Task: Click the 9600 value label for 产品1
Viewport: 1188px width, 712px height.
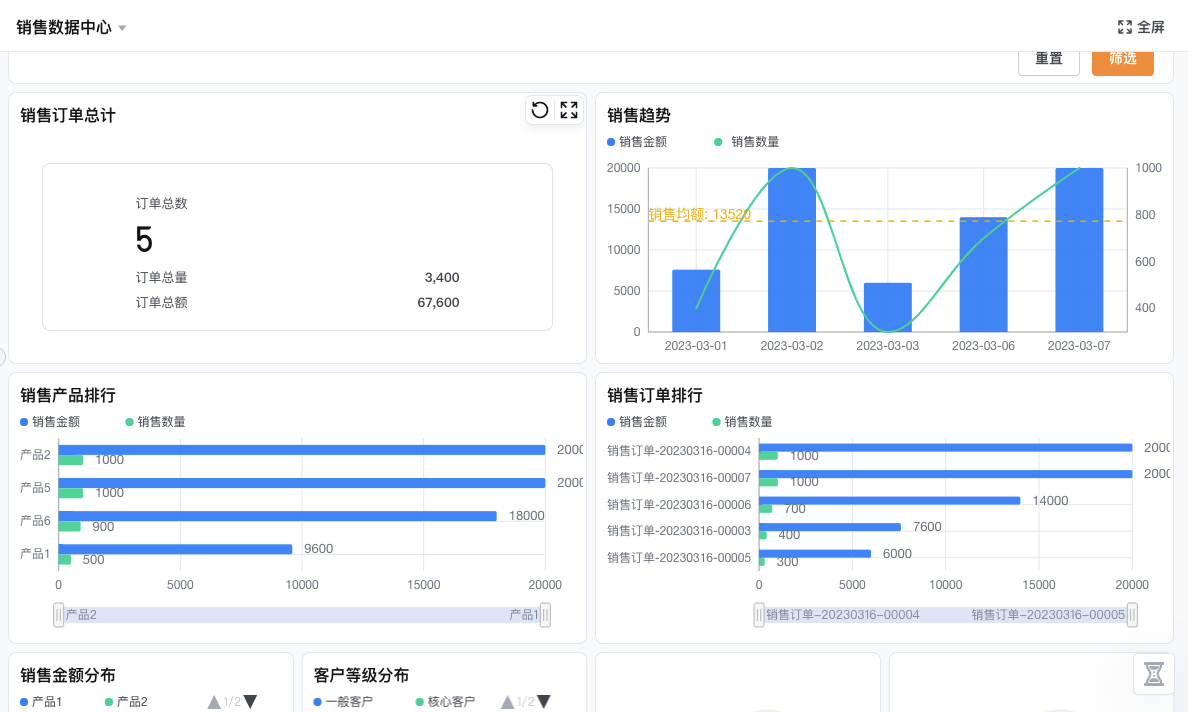Action: (318, 549)
